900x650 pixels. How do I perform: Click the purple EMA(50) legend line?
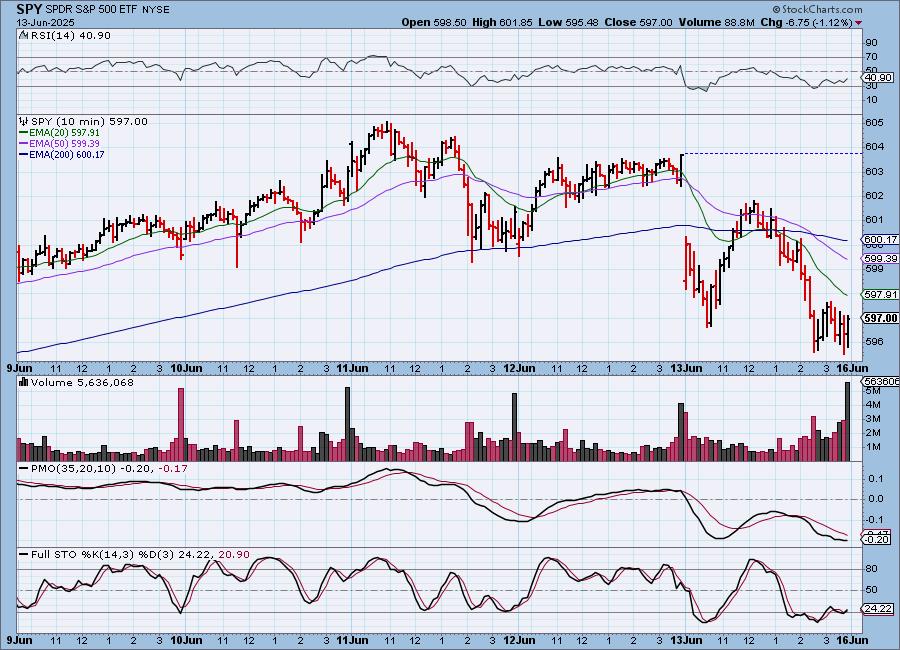pos(24,144)
